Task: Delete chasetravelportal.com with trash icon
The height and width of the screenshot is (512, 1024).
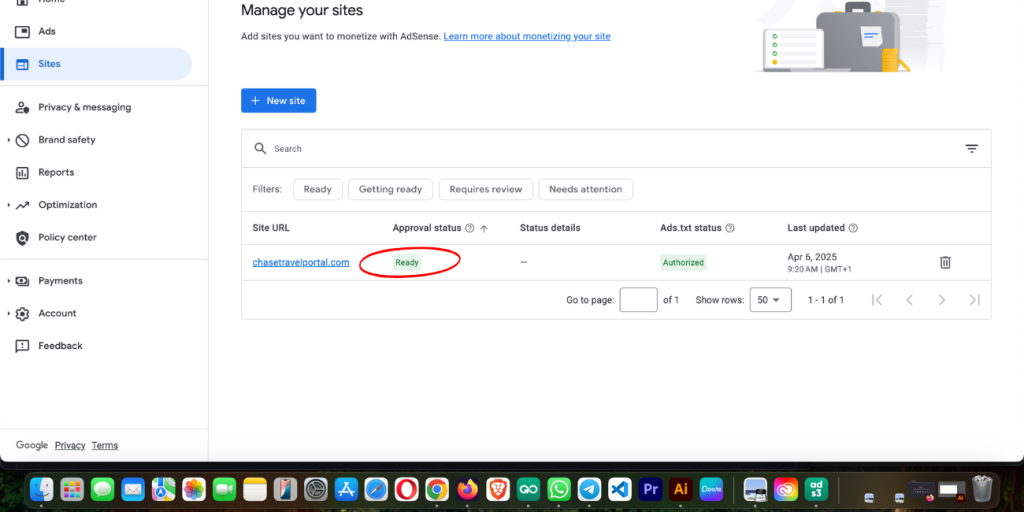Action: 945,263
